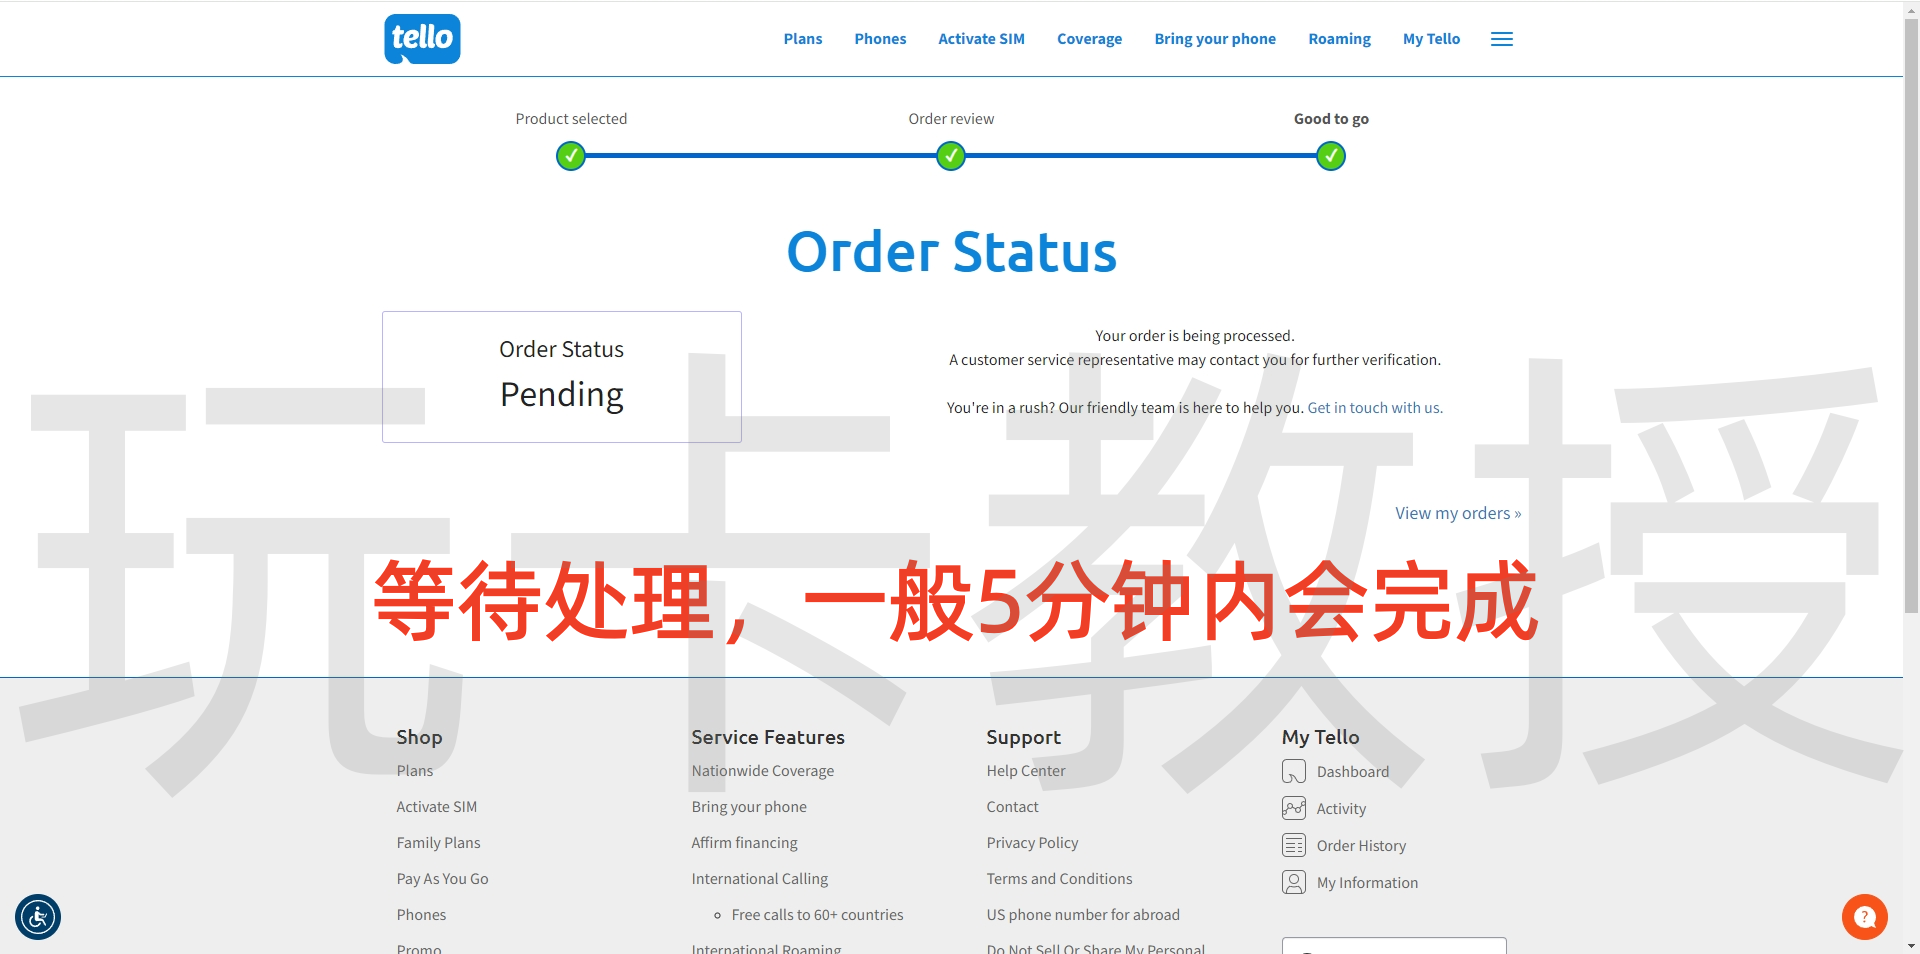Open Help Center footer link
The image size is (1920, 954).
[1025, 771]
